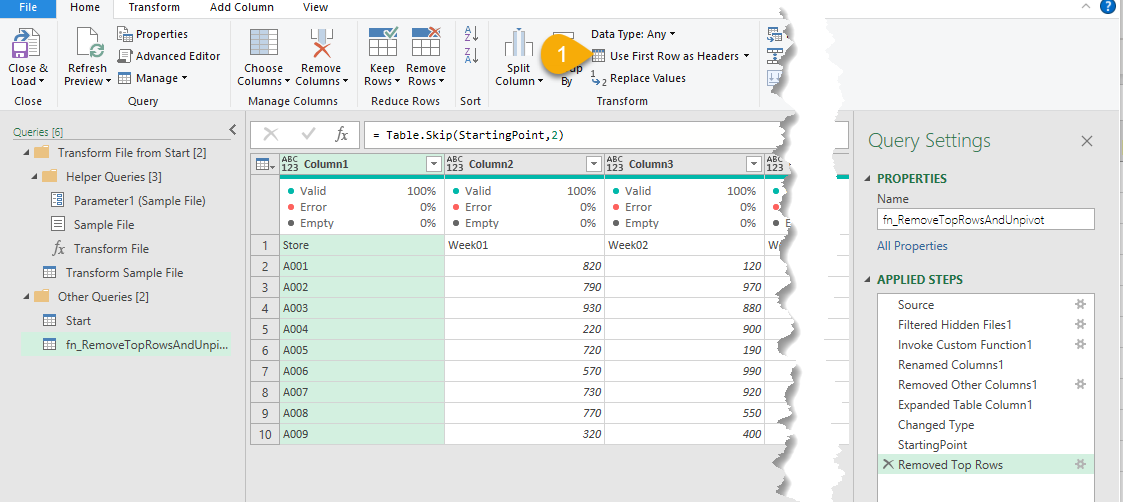Click the Remove Columns icon

[320, 45]
